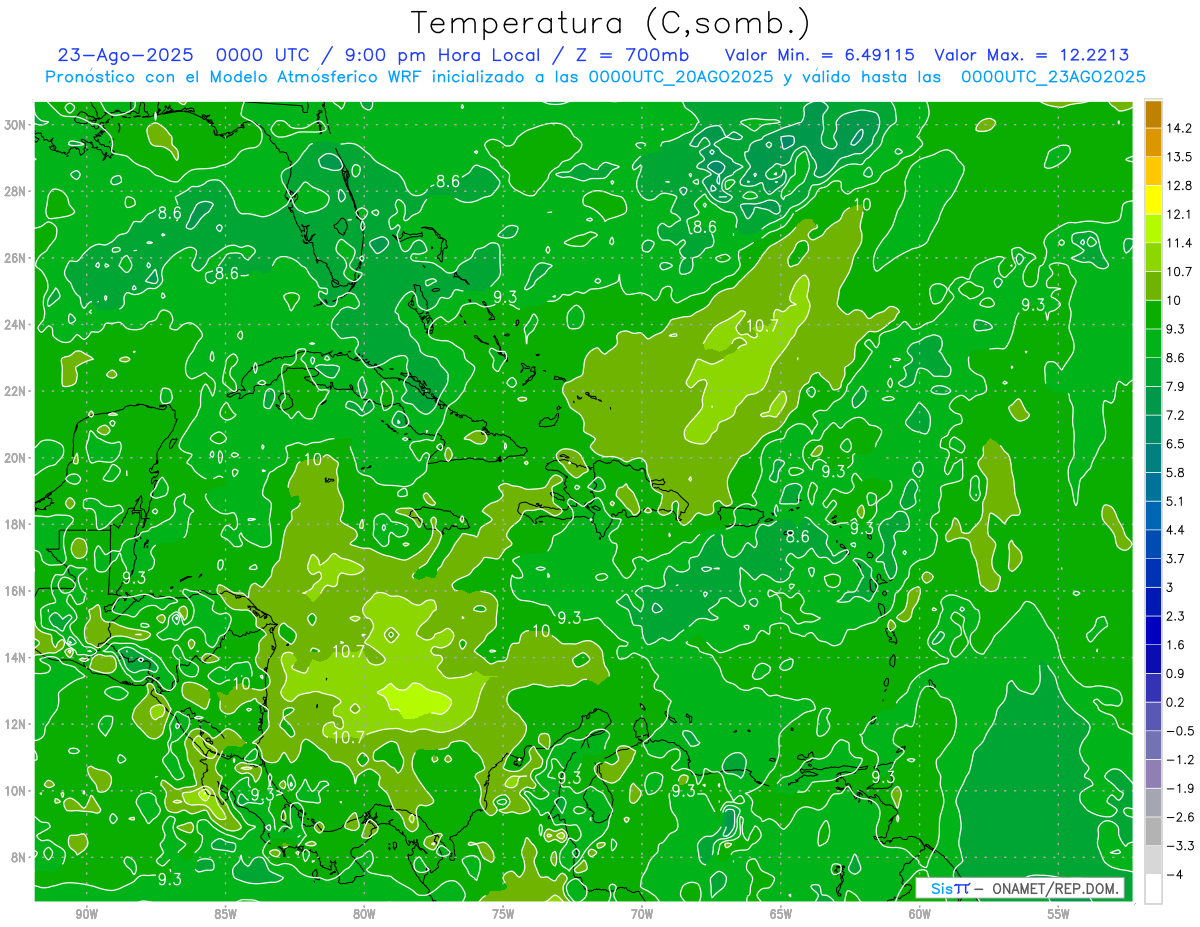Click the 16N latitude axis label

tap(14, 590)
